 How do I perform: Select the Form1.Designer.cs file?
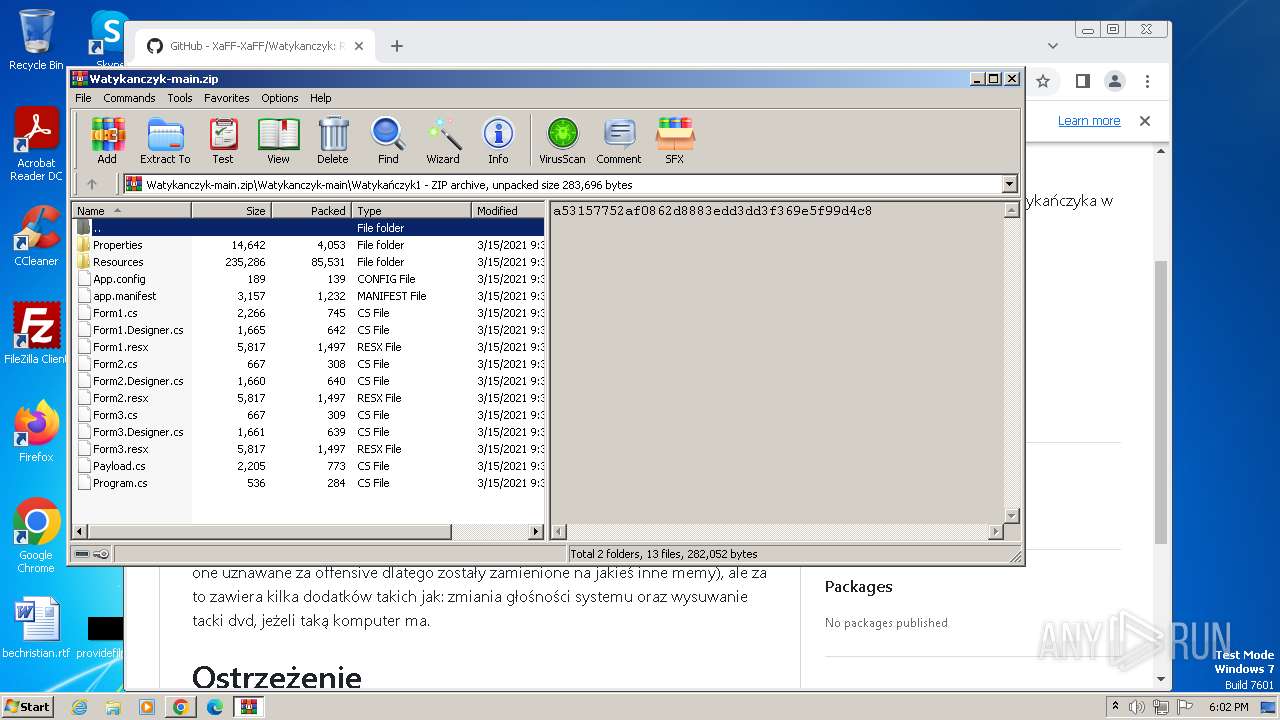pyautogui.click(x=308, y=330)
